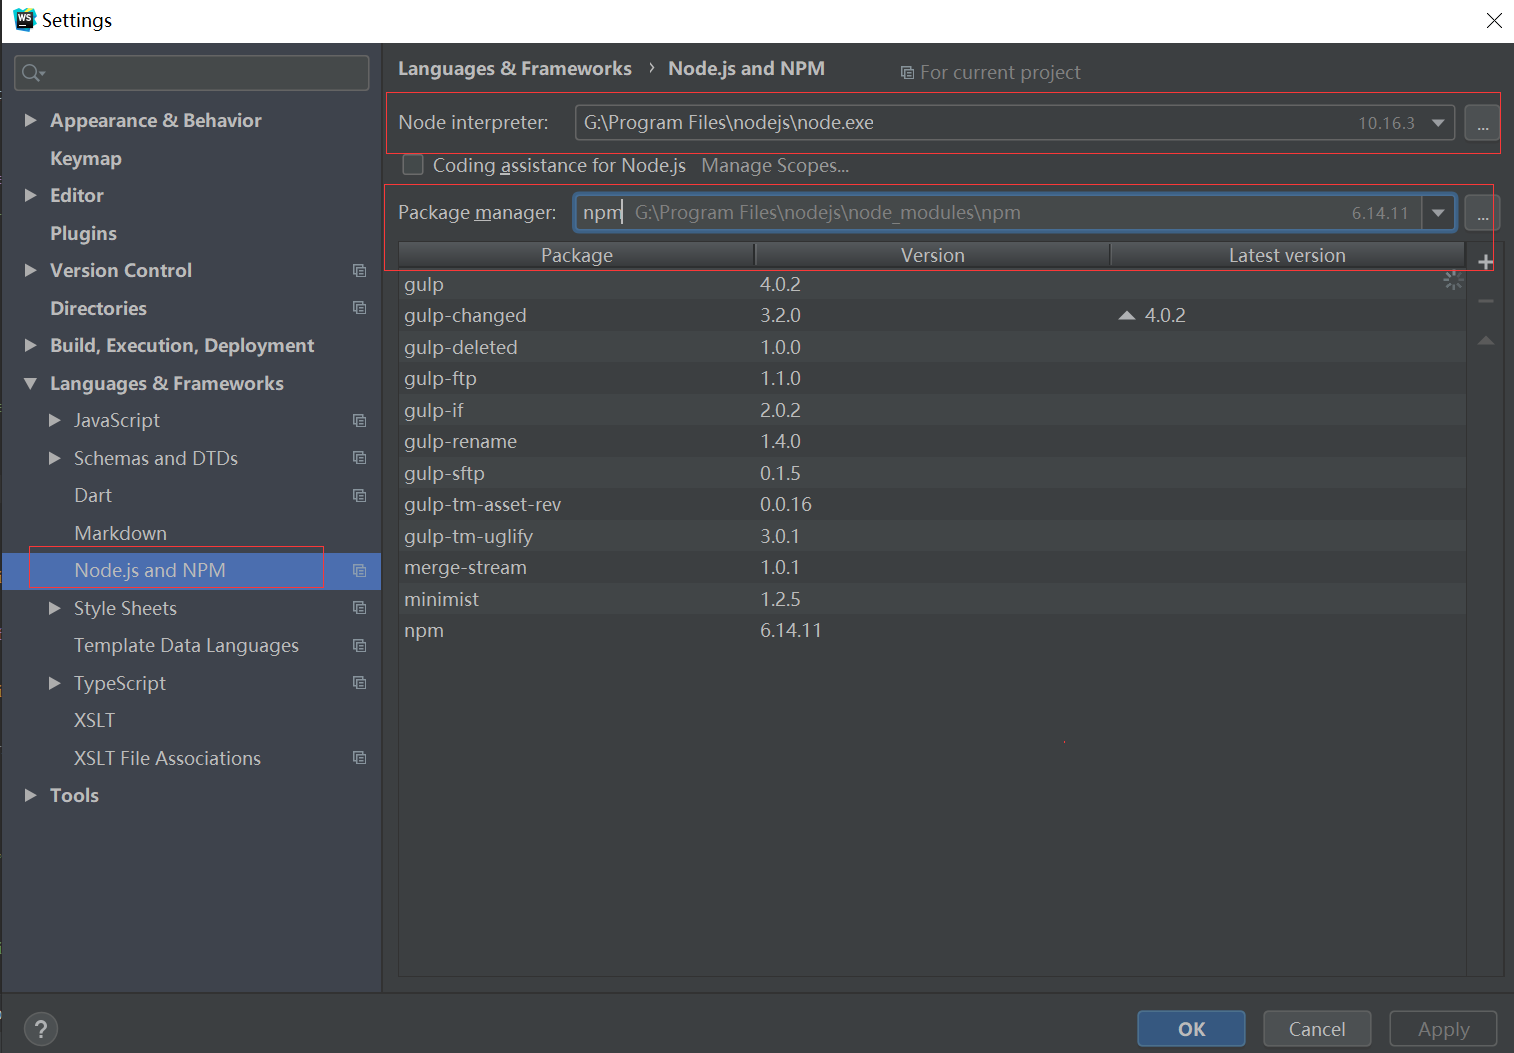Expand the Tools section
1514x1053 pixels.
pos(31,795)
